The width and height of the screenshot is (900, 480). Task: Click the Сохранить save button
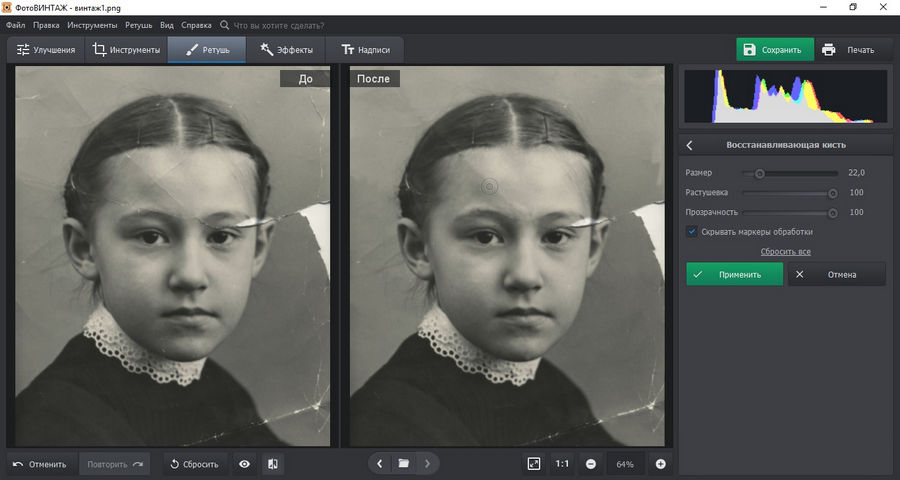click(775, 50)
